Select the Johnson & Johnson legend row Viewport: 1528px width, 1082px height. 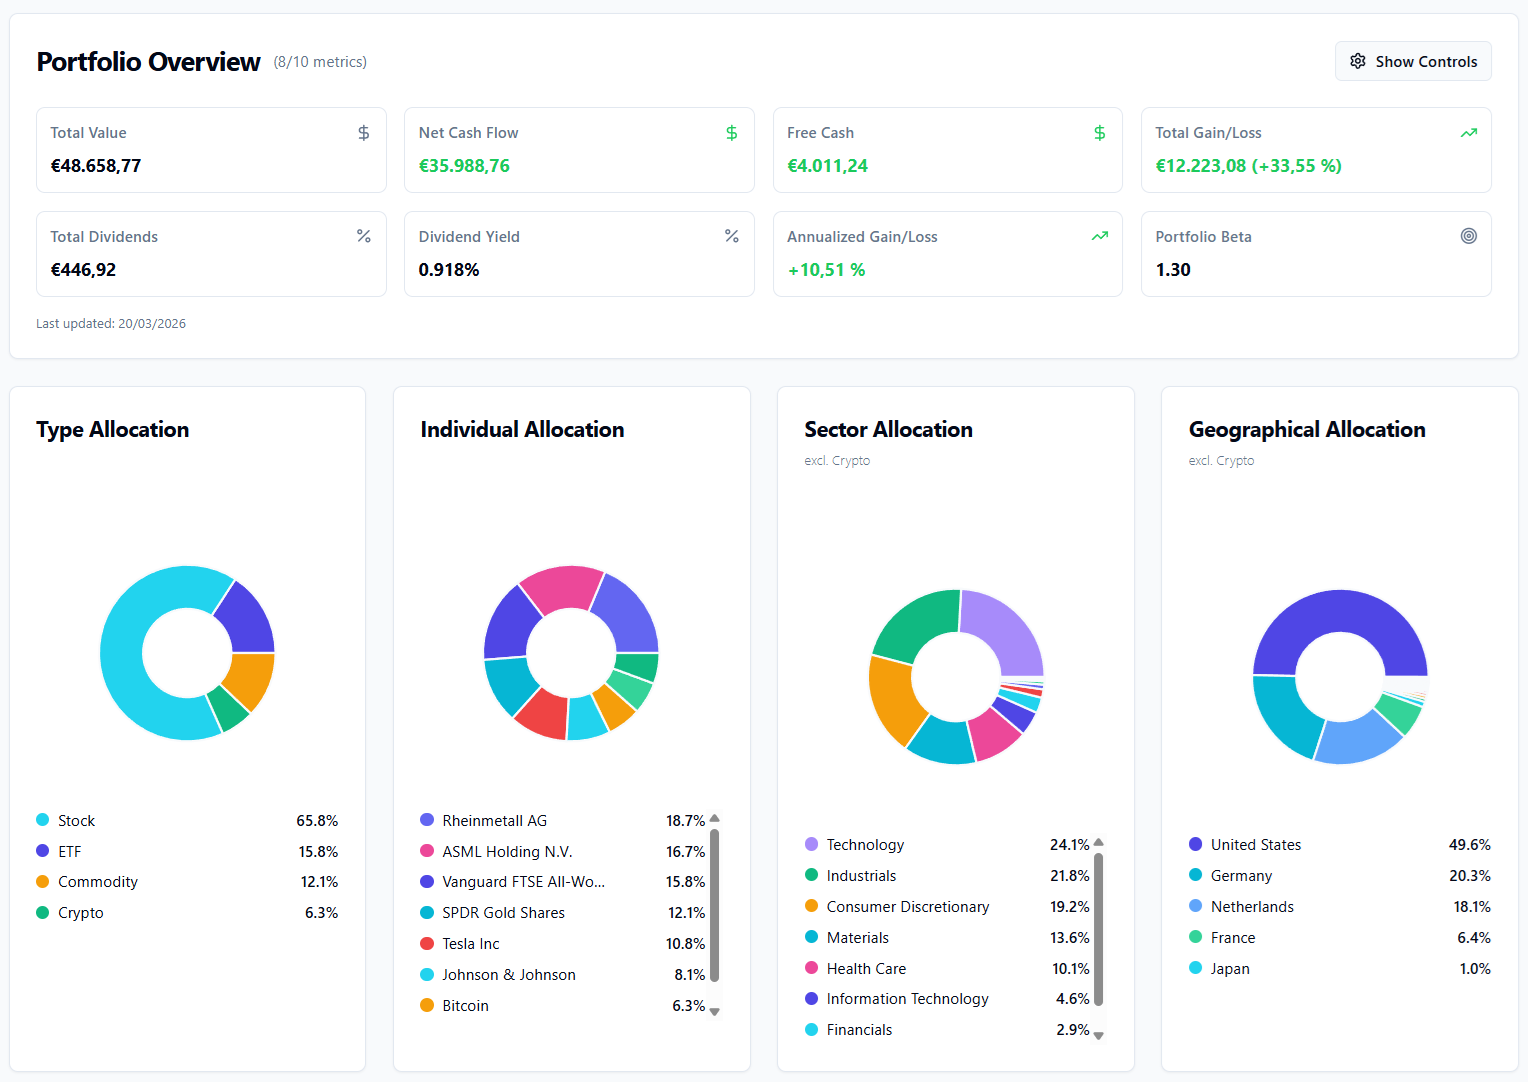(x=563, y=974)
